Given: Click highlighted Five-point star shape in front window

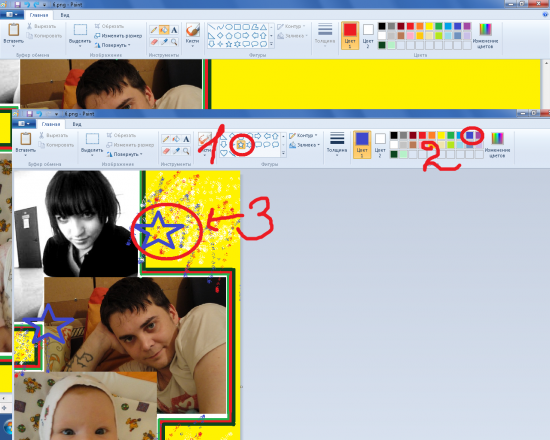Looking at the screenshot, I should (x=241, y=145).
